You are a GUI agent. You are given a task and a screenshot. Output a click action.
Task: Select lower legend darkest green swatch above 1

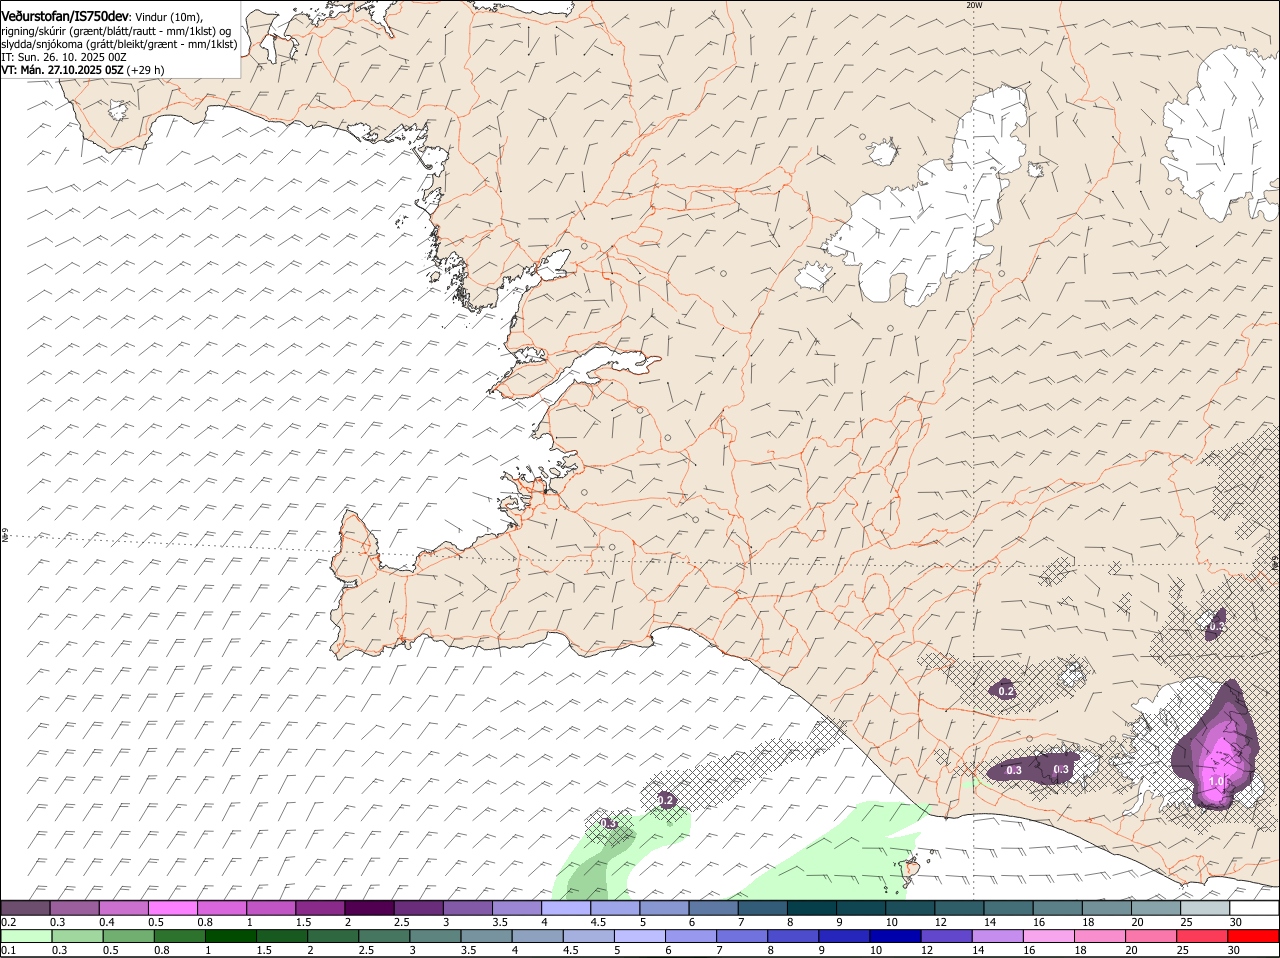tap(230, 936)
